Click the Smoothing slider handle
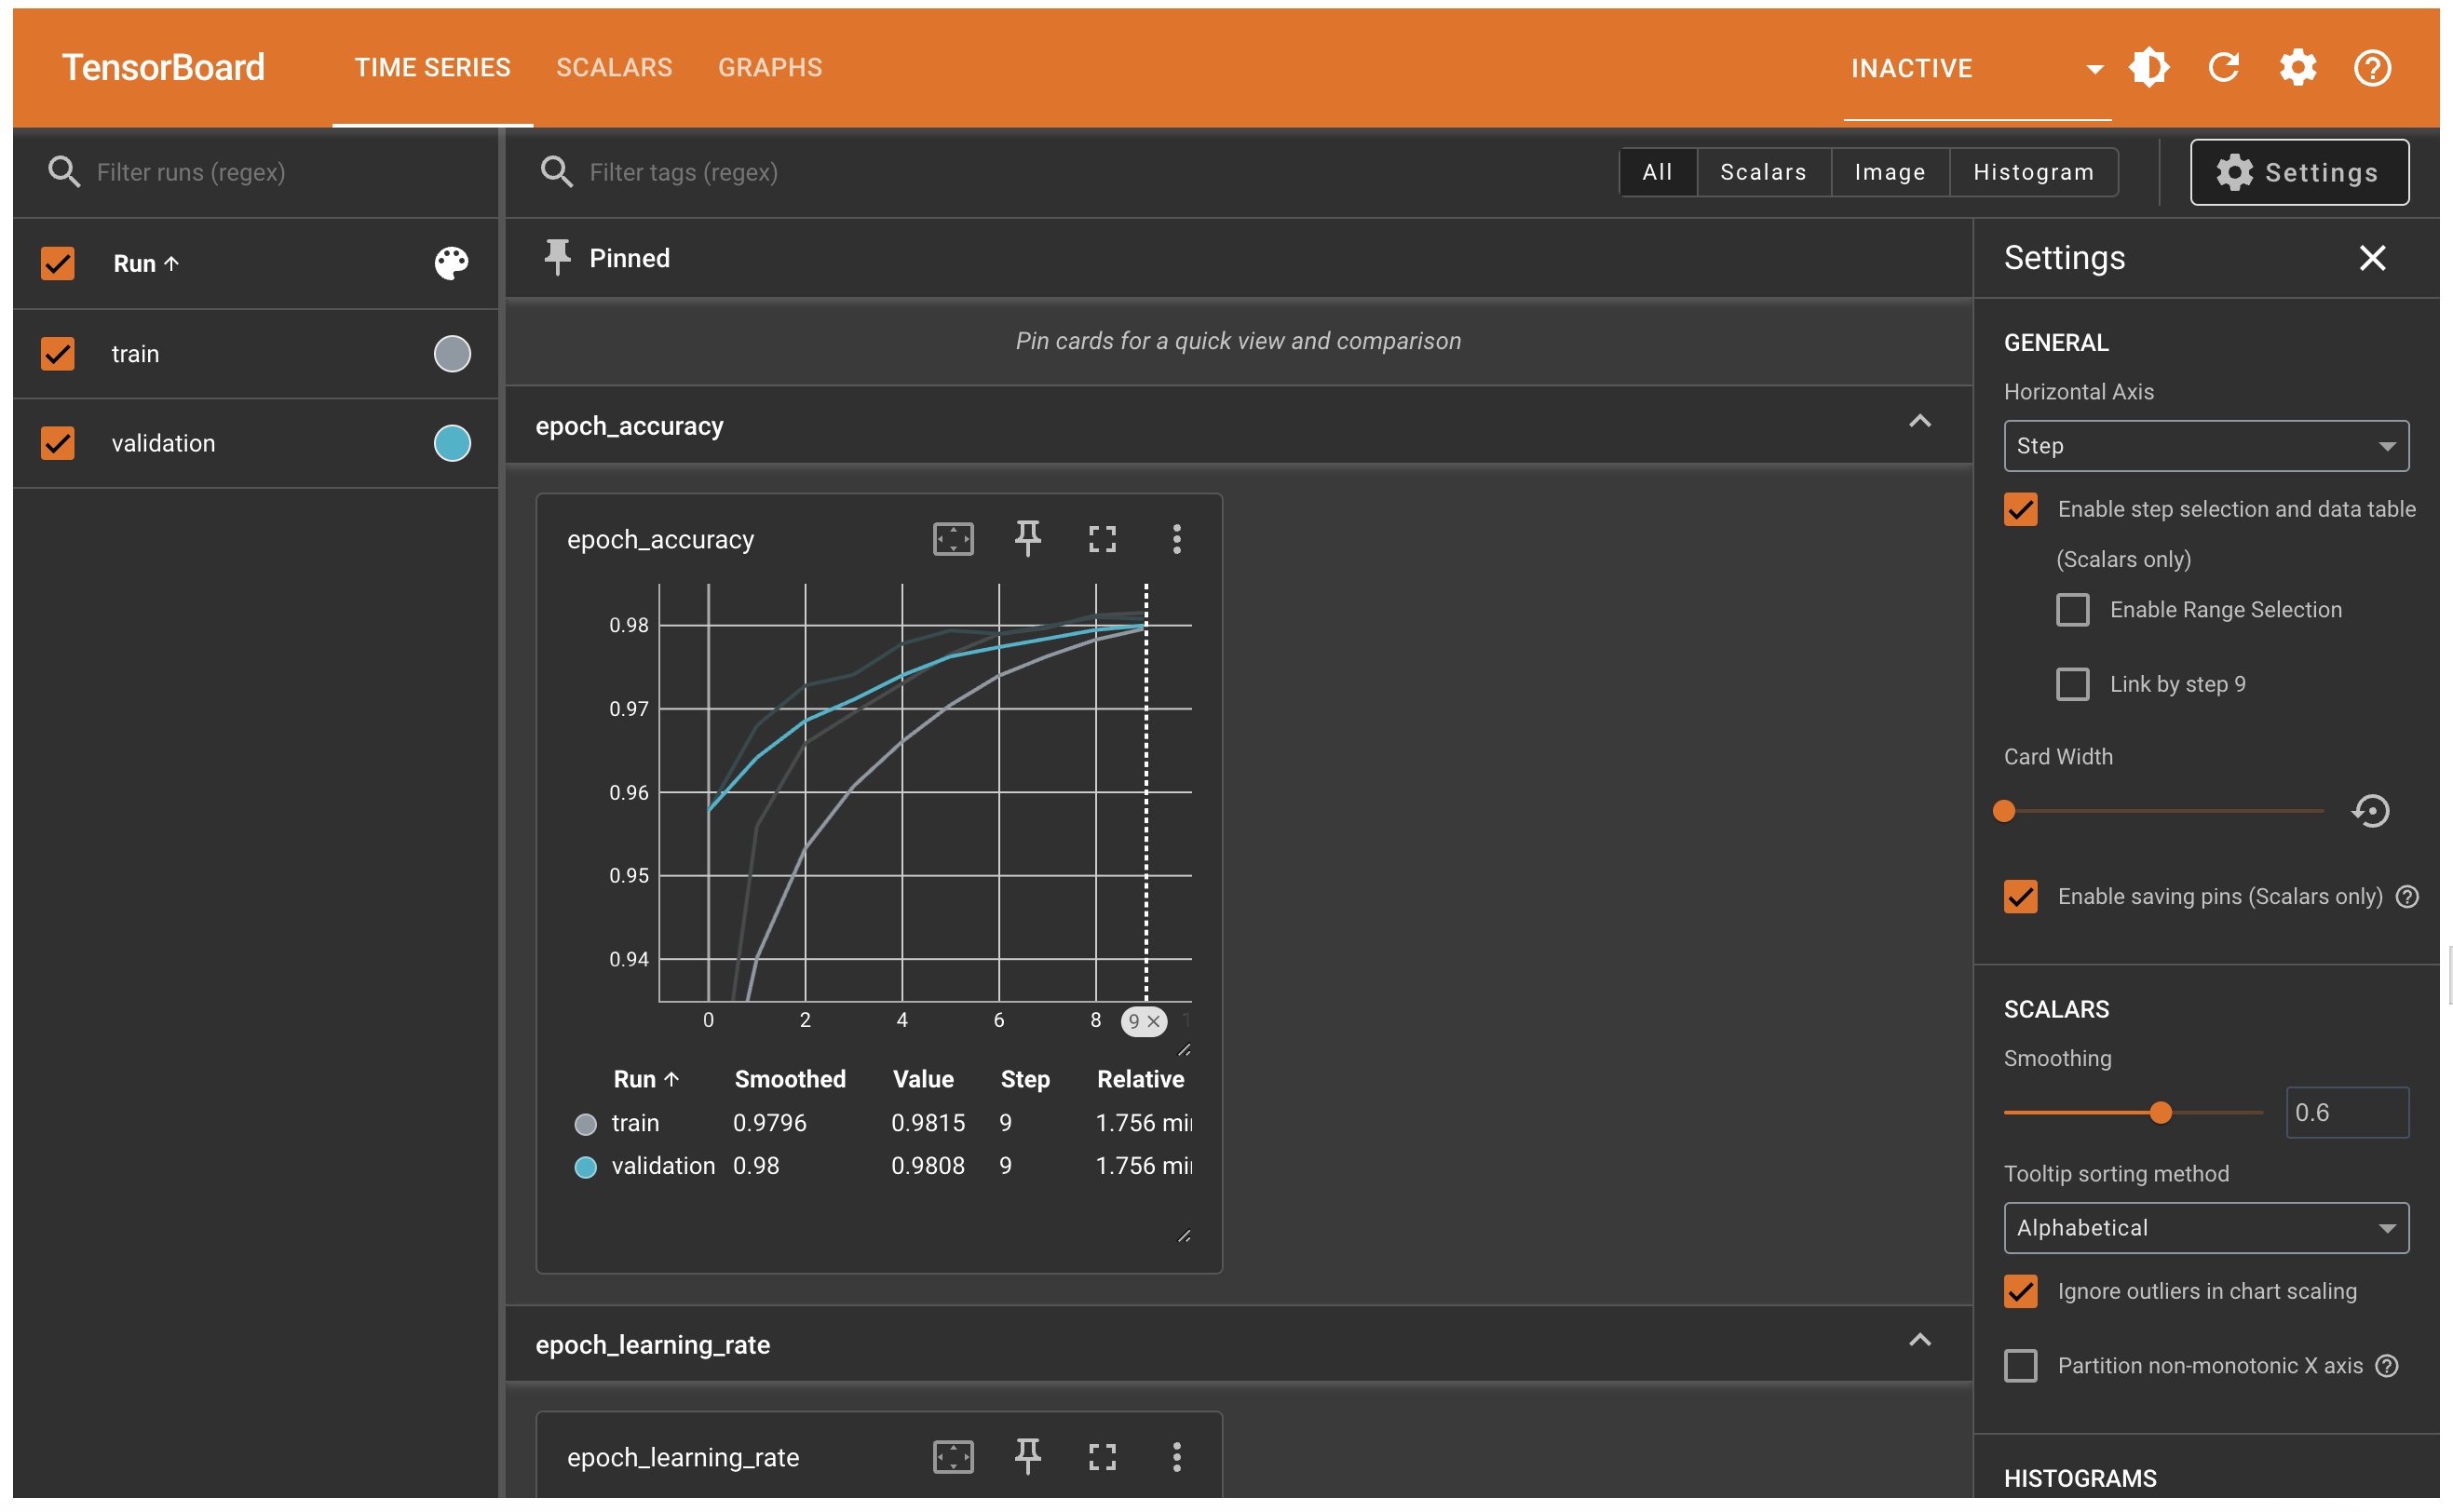 [2160, 1113]
